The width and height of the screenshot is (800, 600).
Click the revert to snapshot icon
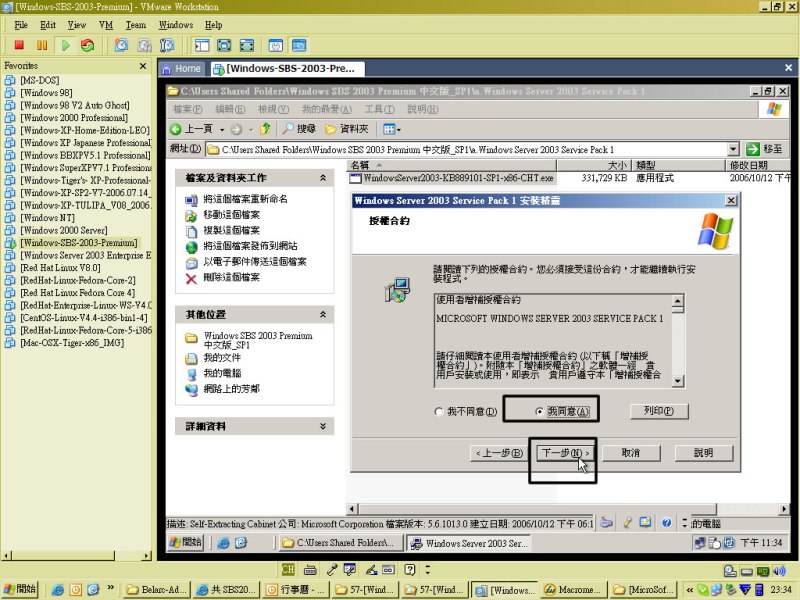point(144,45)
